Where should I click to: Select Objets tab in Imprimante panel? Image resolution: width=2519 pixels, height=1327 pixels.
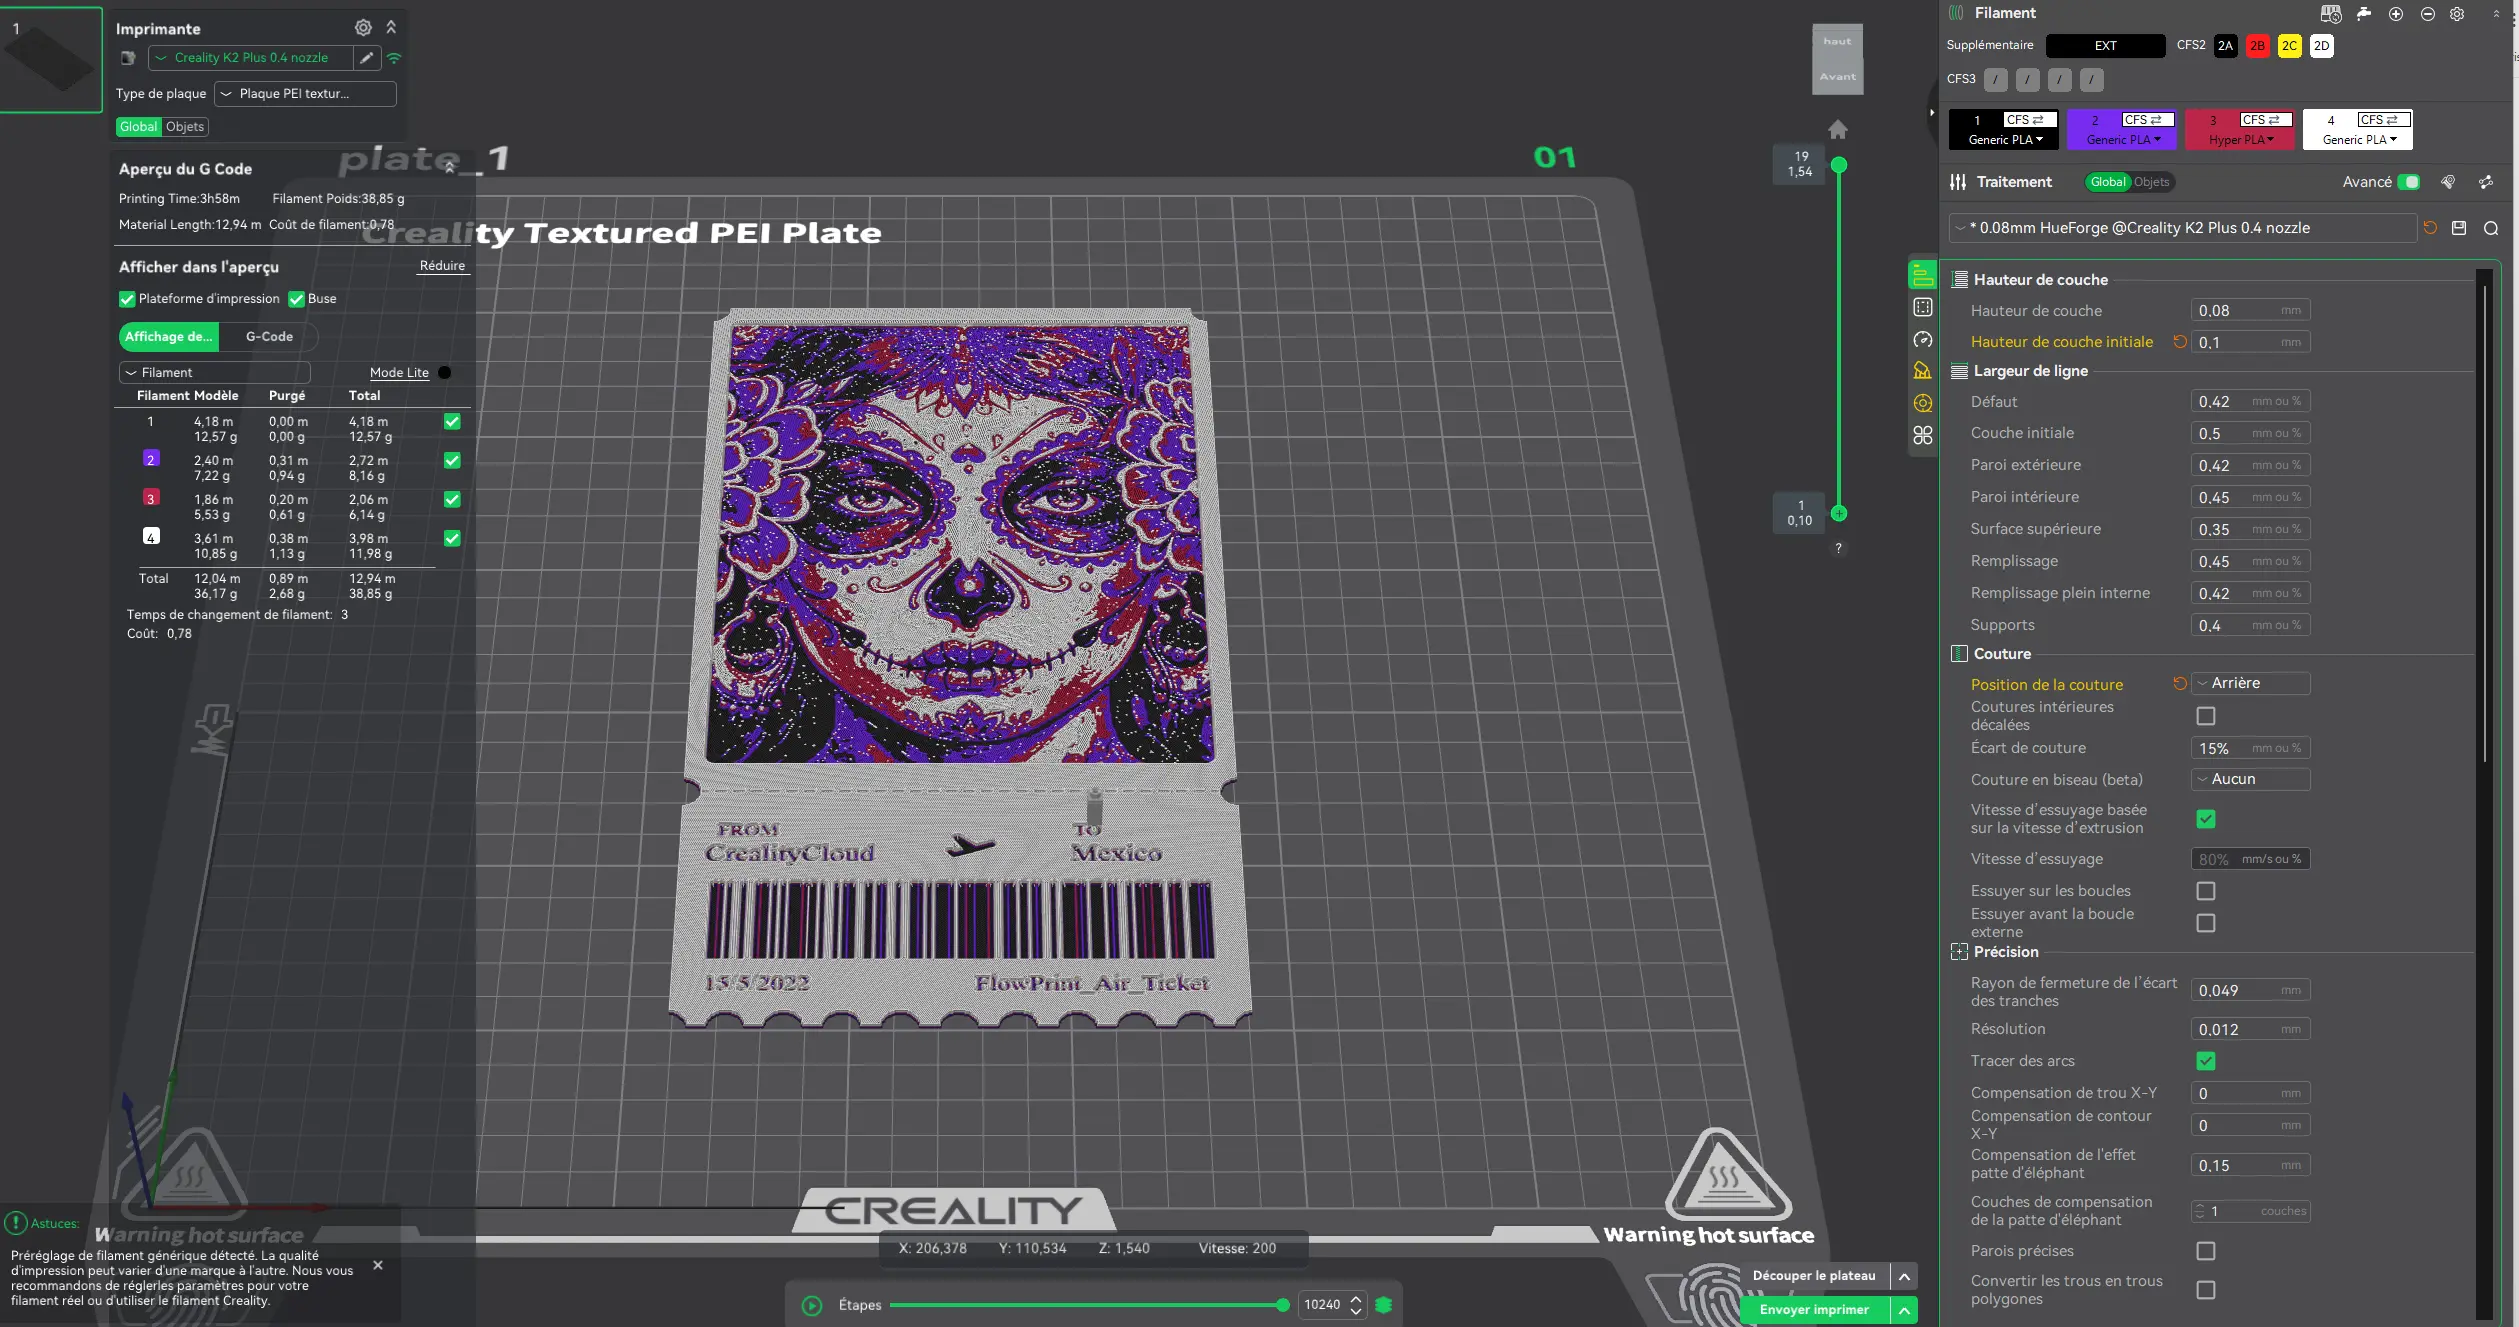pos(185,127)
